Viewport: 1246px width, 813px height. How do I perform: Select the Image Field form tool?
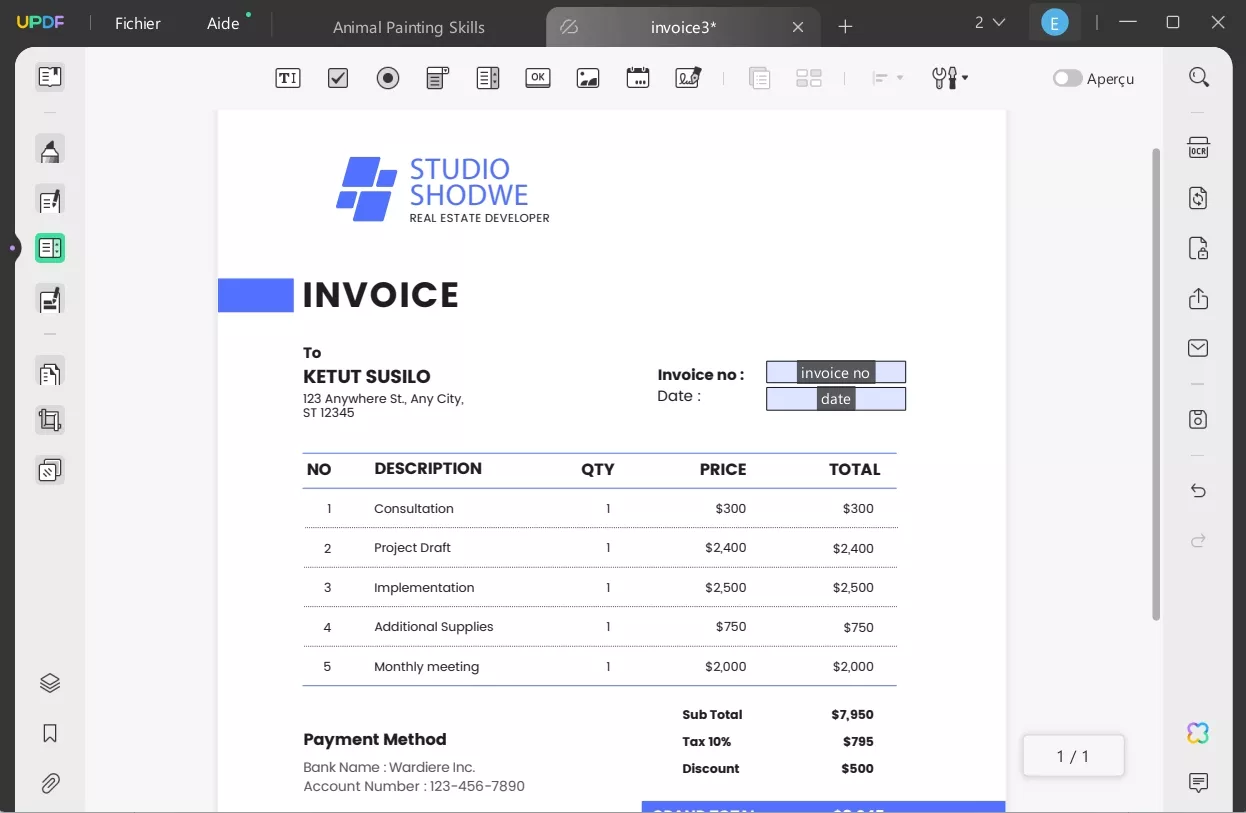tap(588, 78)
